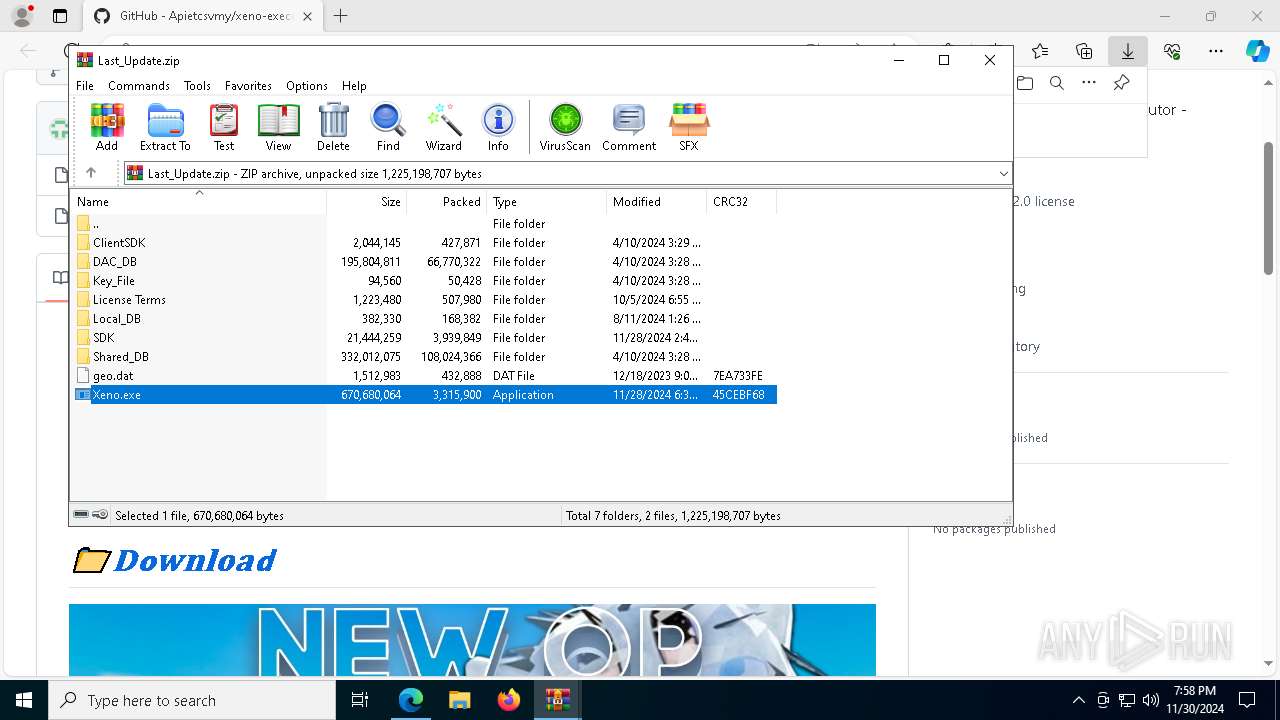Open Task View on taskbar

(x=360, y=700)
